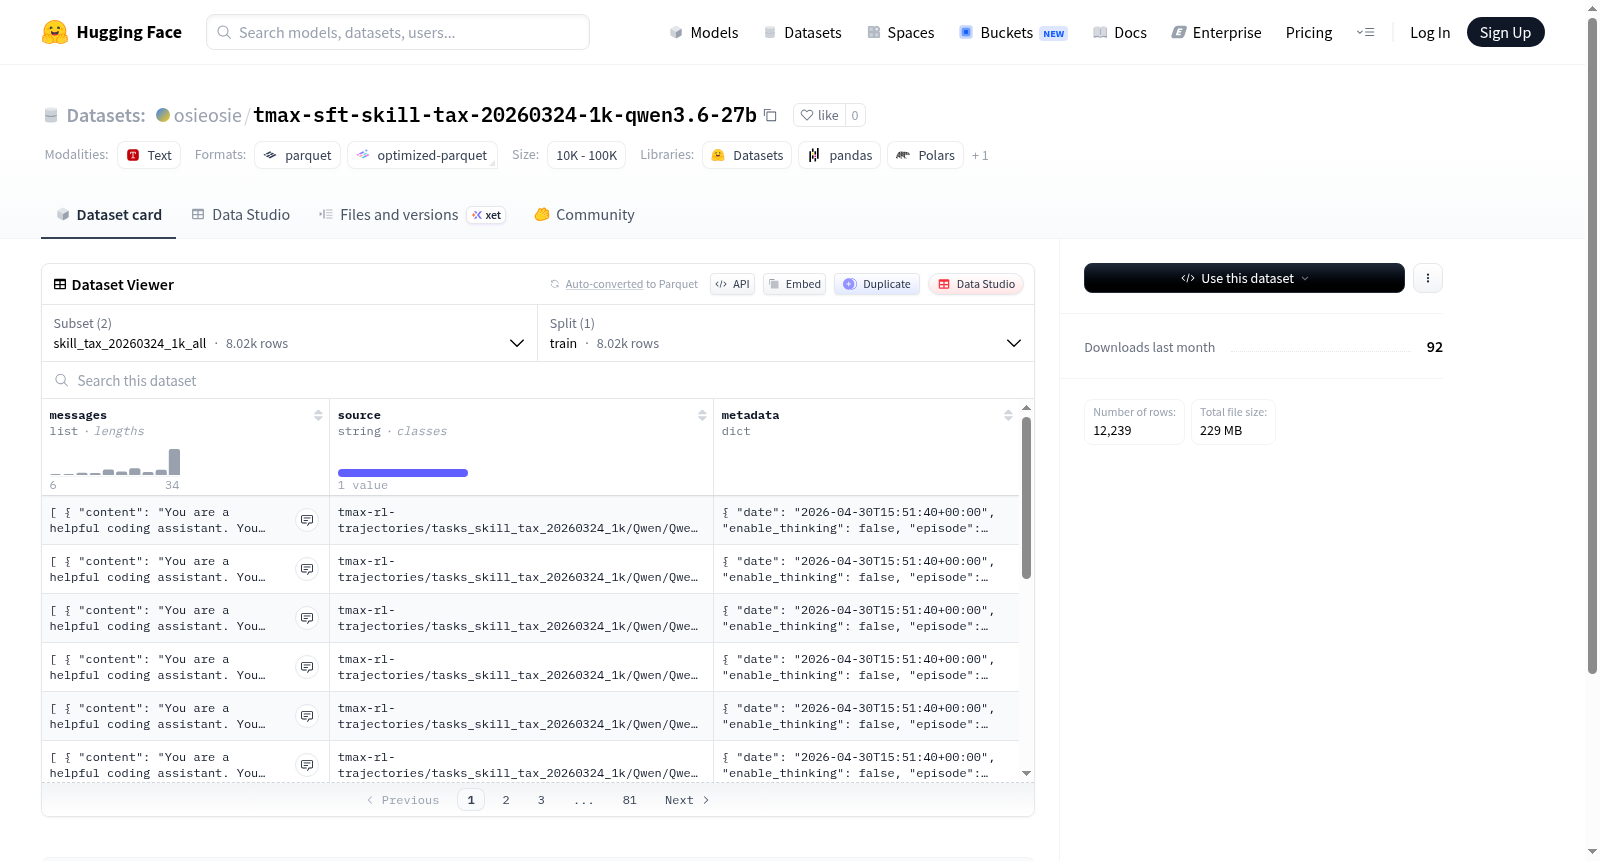The height and width of the screenshot is (861, 1600).
Task: Click the Embed button
Action: [x=795, y=284]
